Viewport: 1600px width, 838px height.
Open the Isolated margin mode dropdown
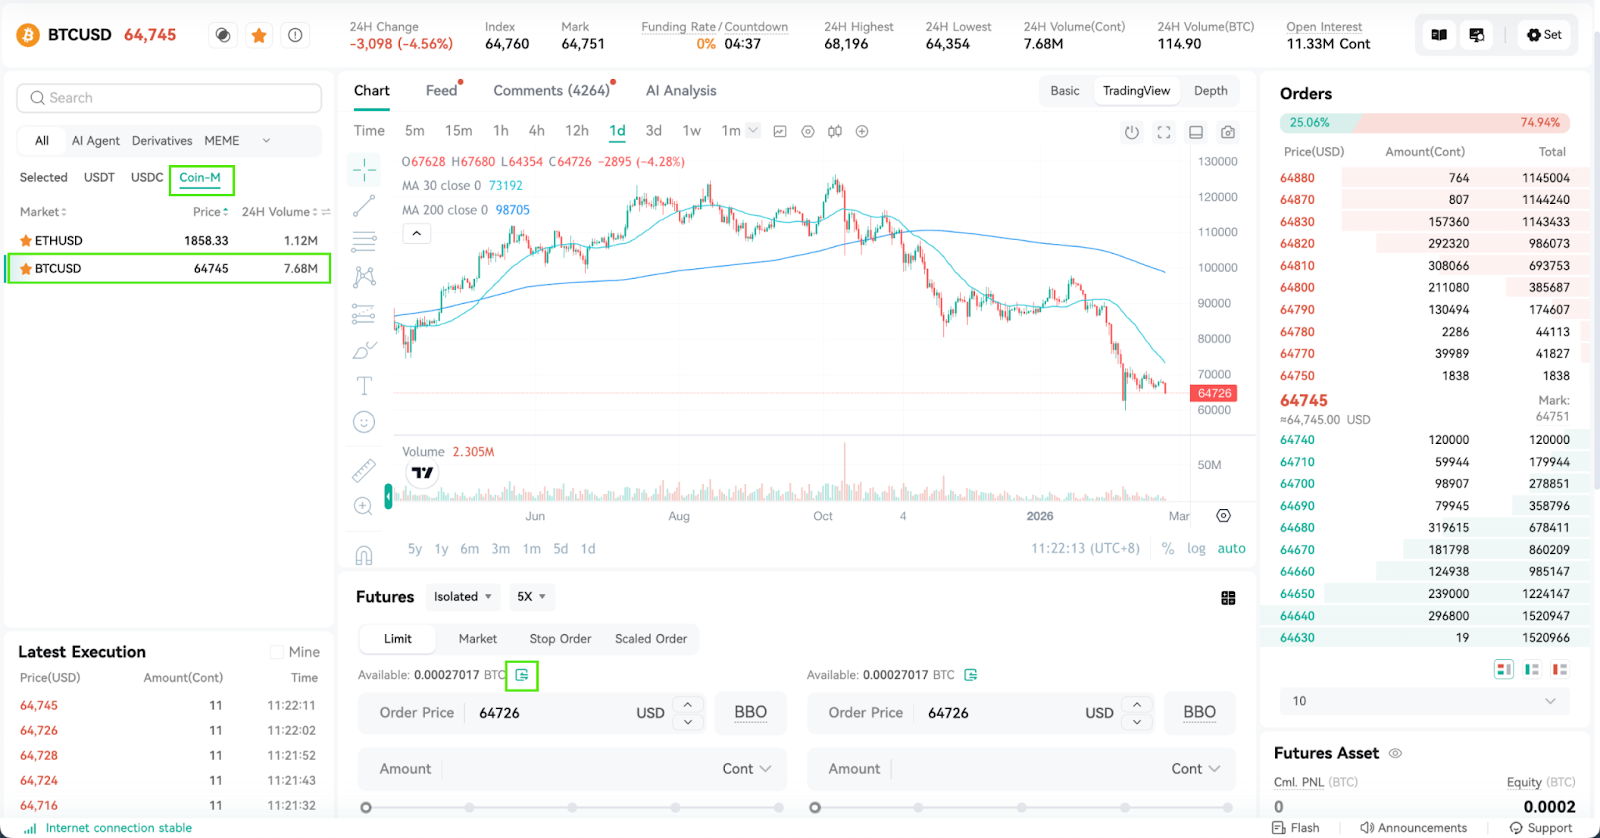[462, 597]
